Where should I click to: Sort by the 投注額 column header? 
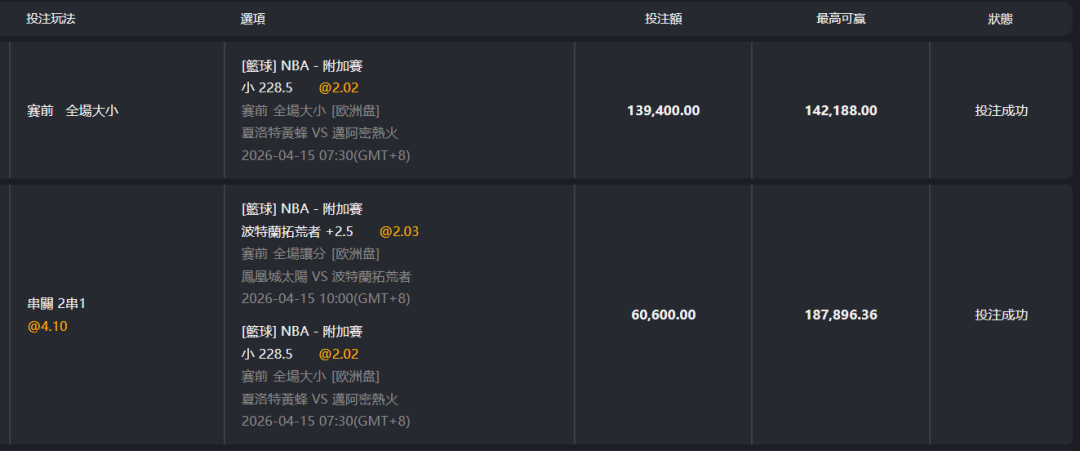click(x=663, y=19)
